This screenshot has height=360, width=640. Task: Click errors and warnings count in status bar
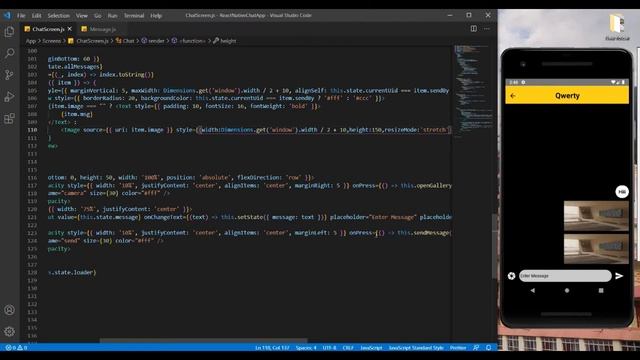click(16, 348)
